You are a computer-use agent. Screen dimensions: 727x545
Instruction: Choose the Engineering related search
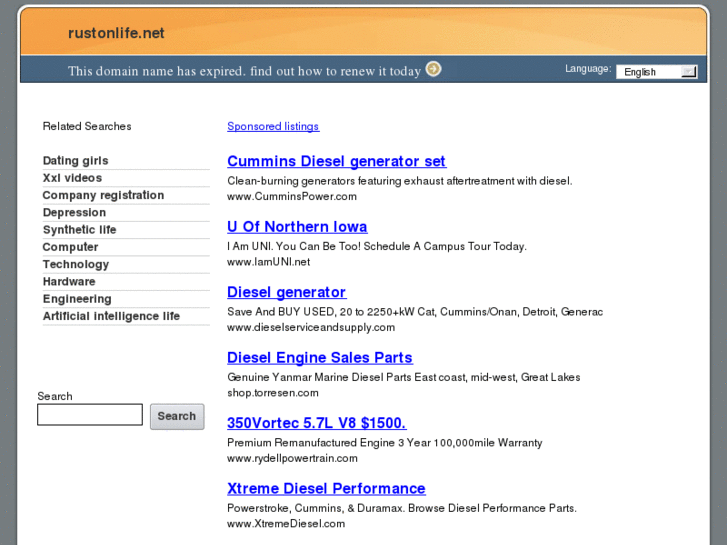tap(77, 299)
